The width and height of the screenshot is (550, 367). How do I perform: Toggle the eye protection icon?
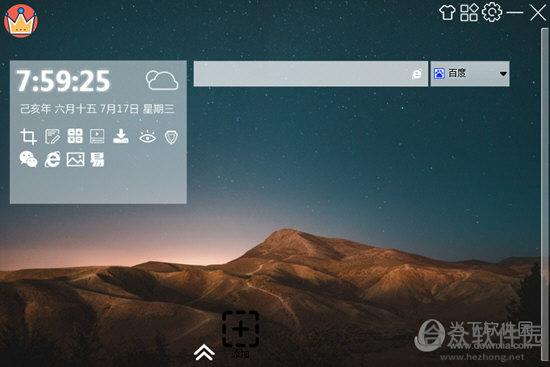tap(147, 137)
